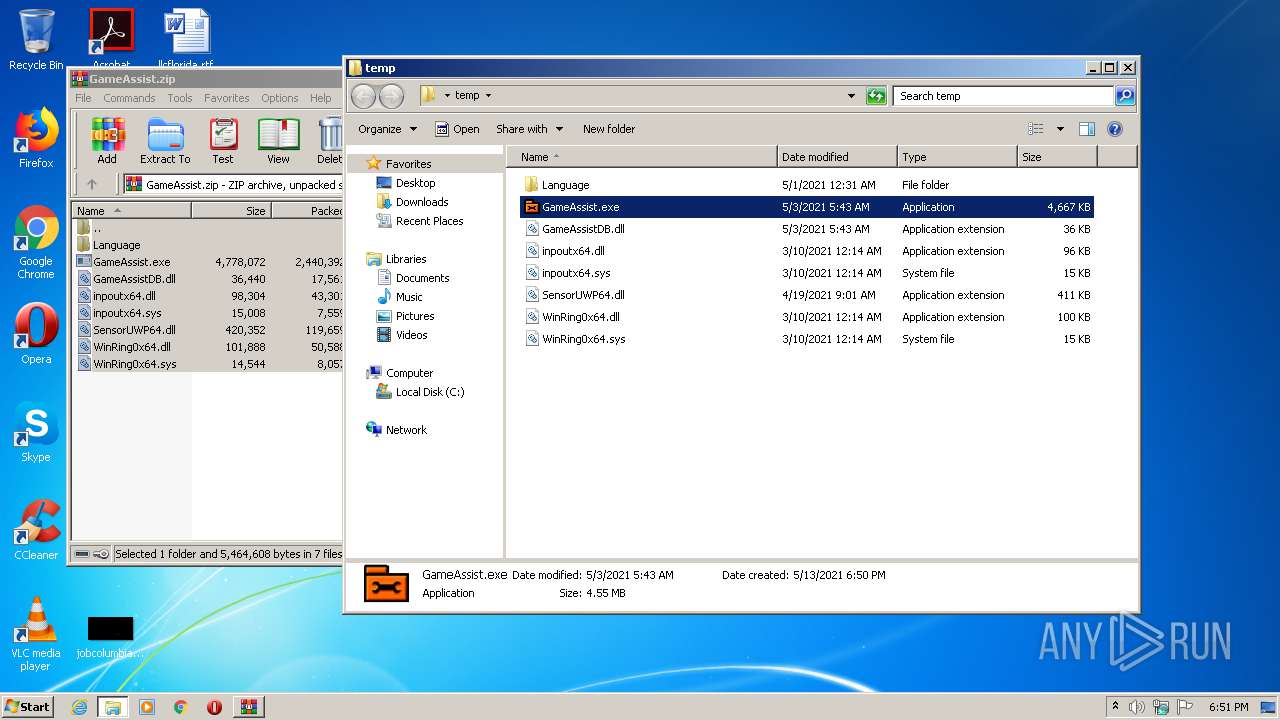Expand the temp breadcrumb arrow in address bar

488,96
